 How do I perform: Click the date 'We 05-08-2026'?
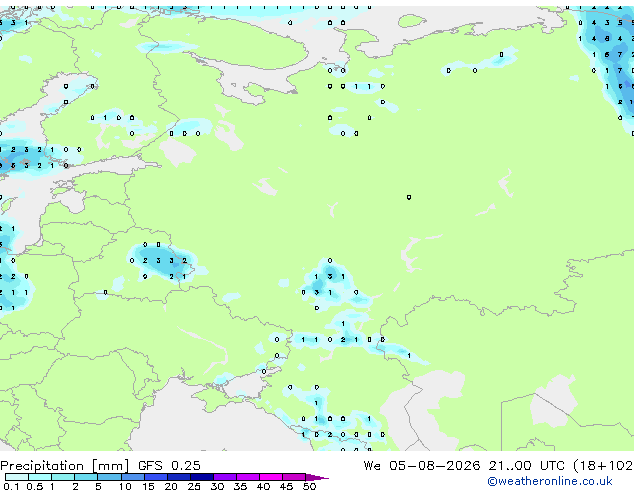tap(422, 465)
